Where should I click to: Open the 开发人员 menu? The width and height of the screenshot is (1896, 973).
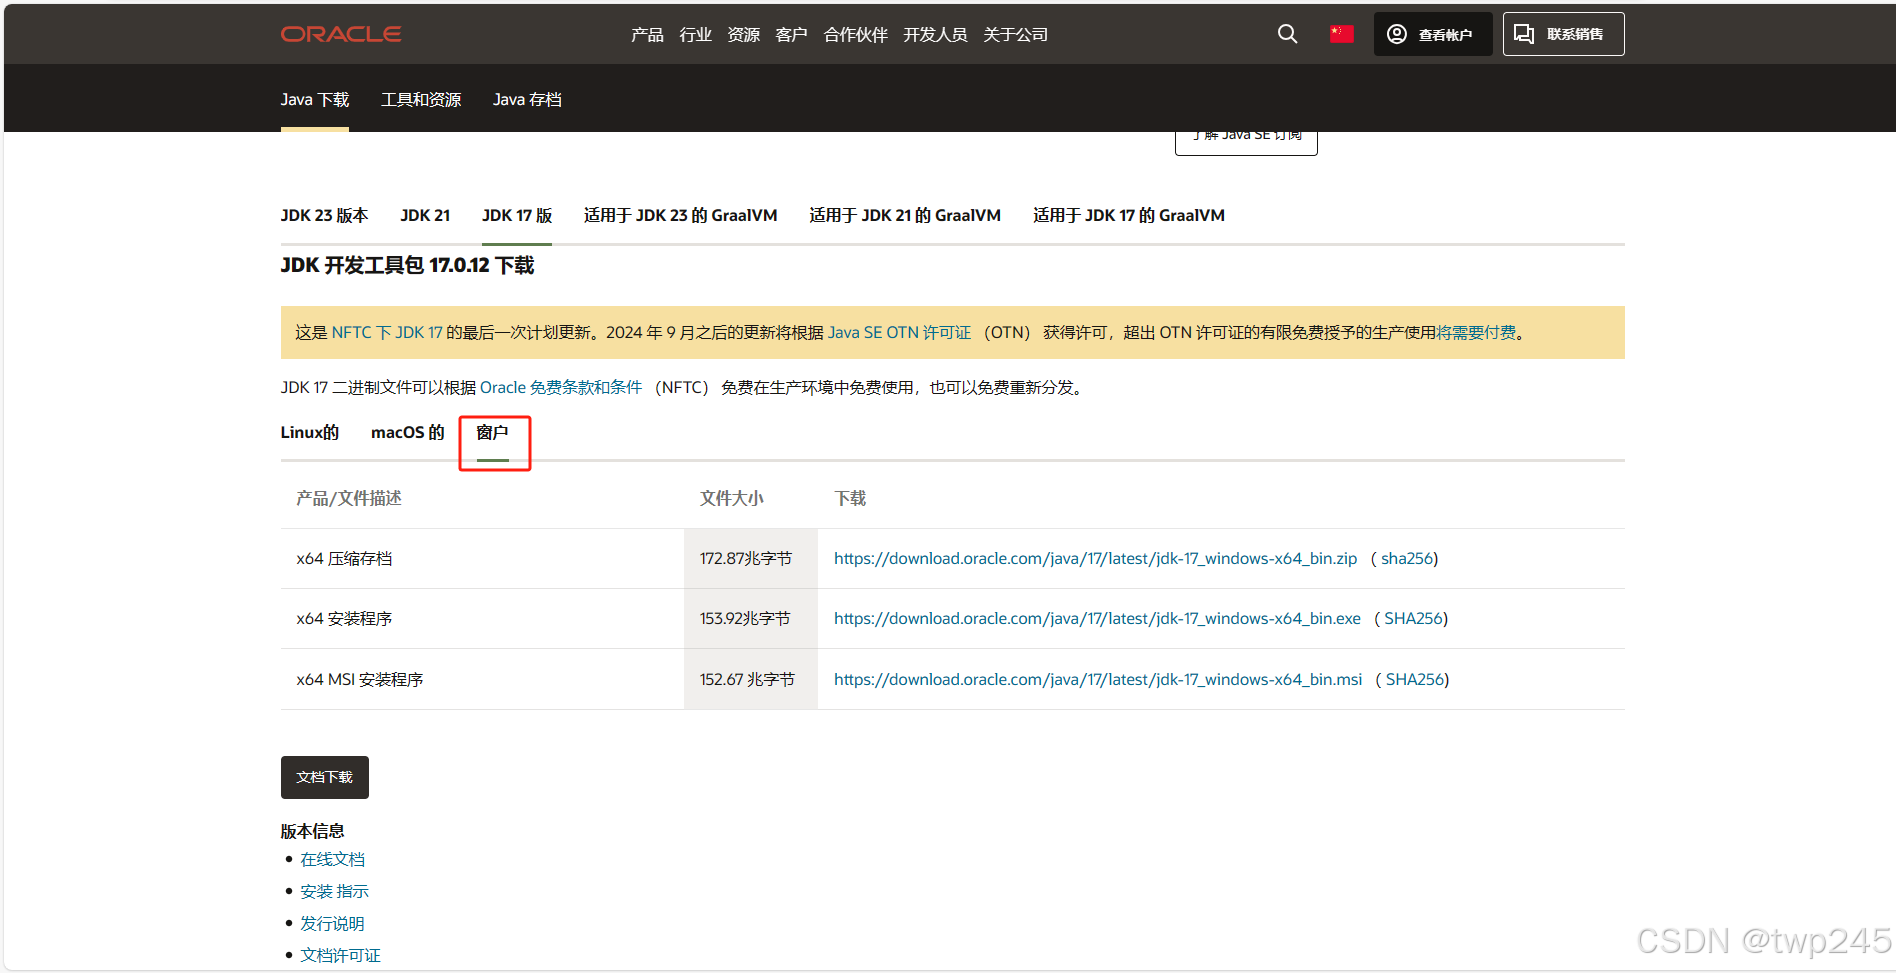pos(935,34)
